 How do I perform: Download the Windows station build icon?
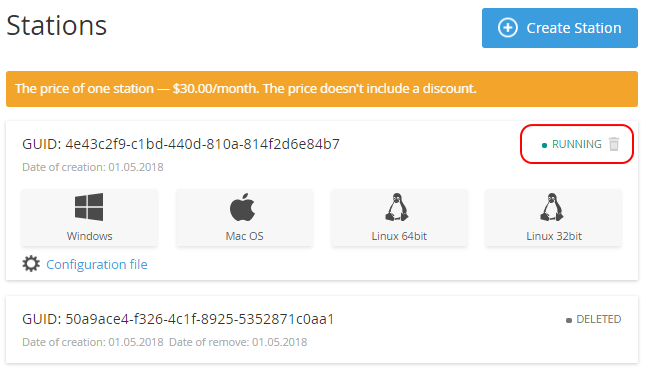tap(89, 206)
